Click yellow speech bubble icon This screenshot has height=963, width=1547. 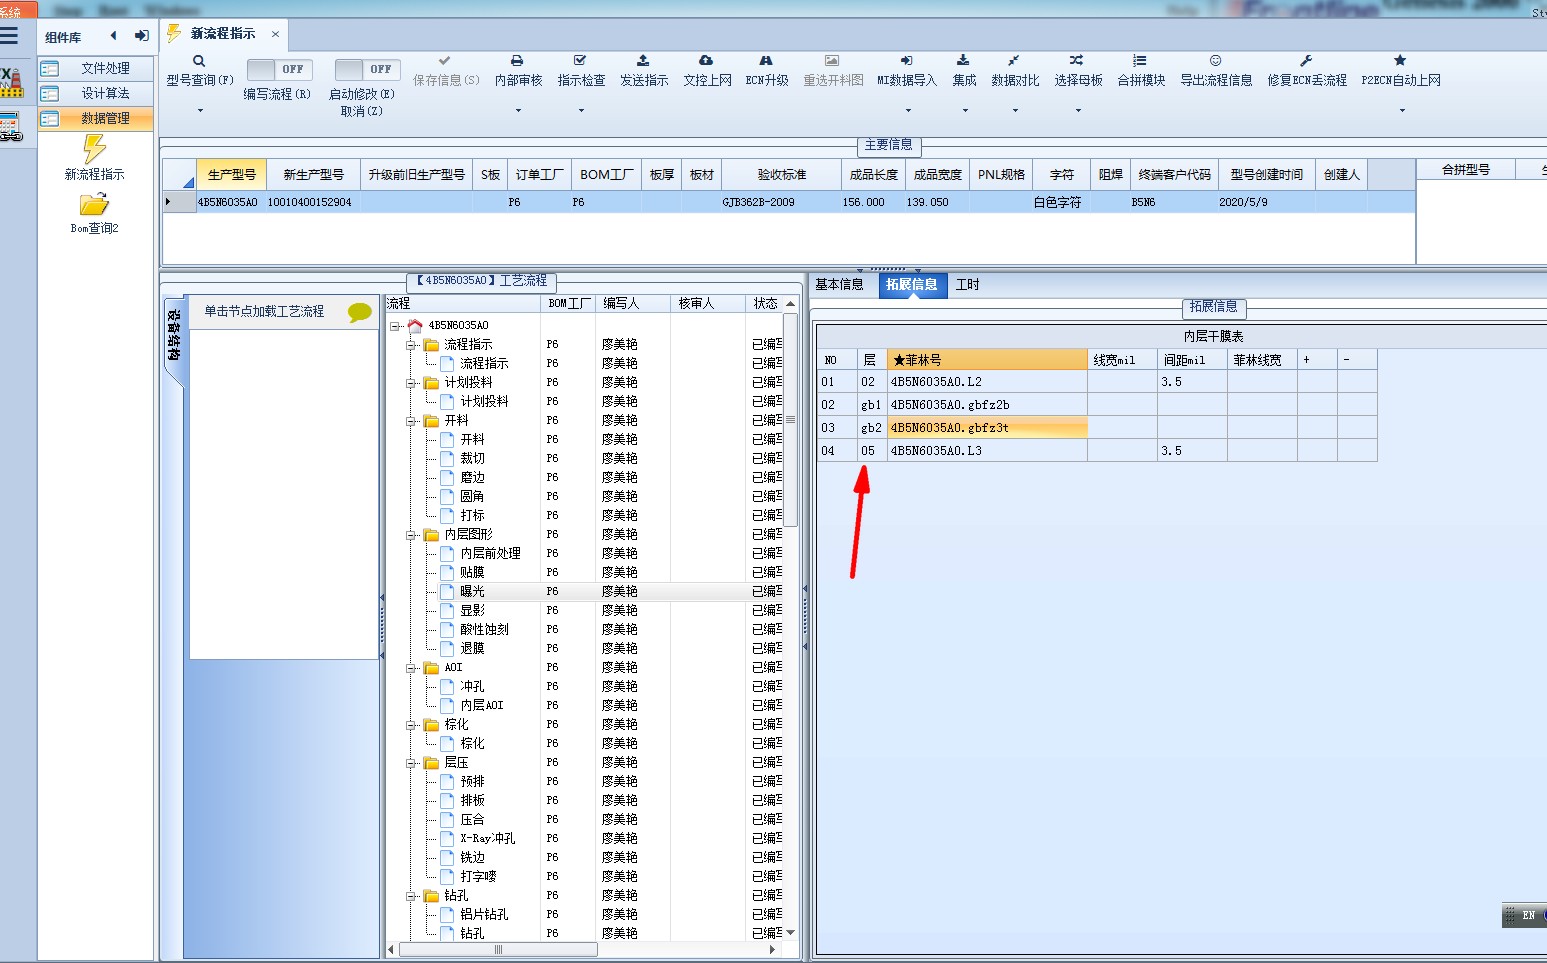click(359, 312)
